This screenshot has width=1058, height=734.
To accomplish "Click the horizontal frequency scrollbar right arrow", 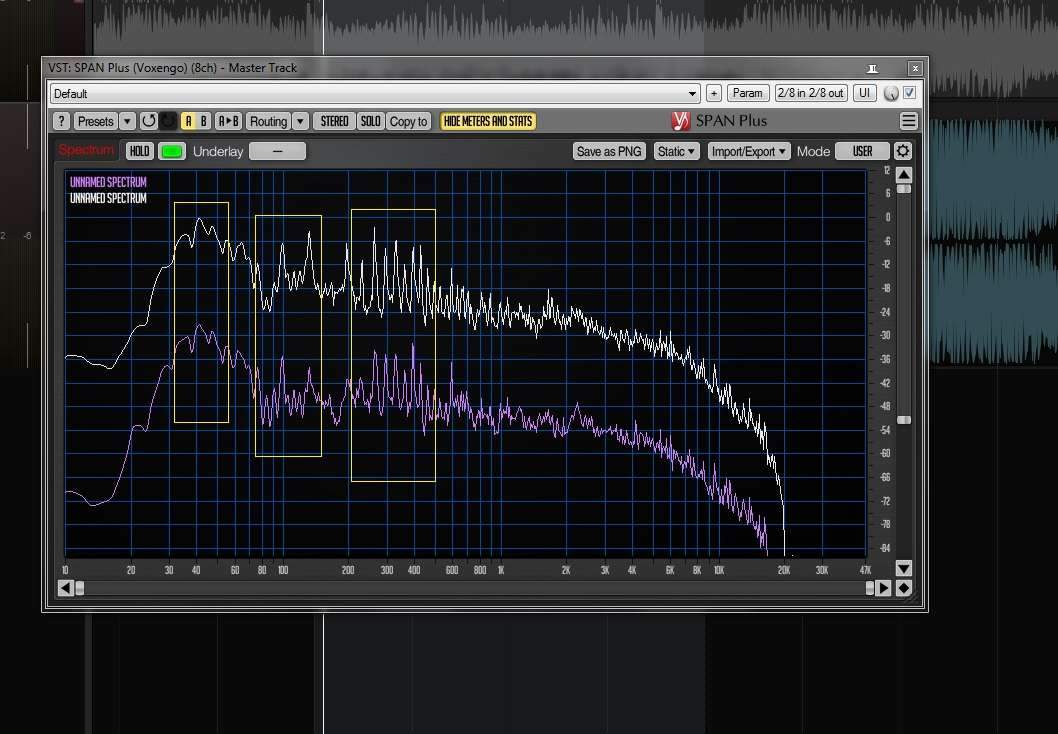I will coord(883,588).
